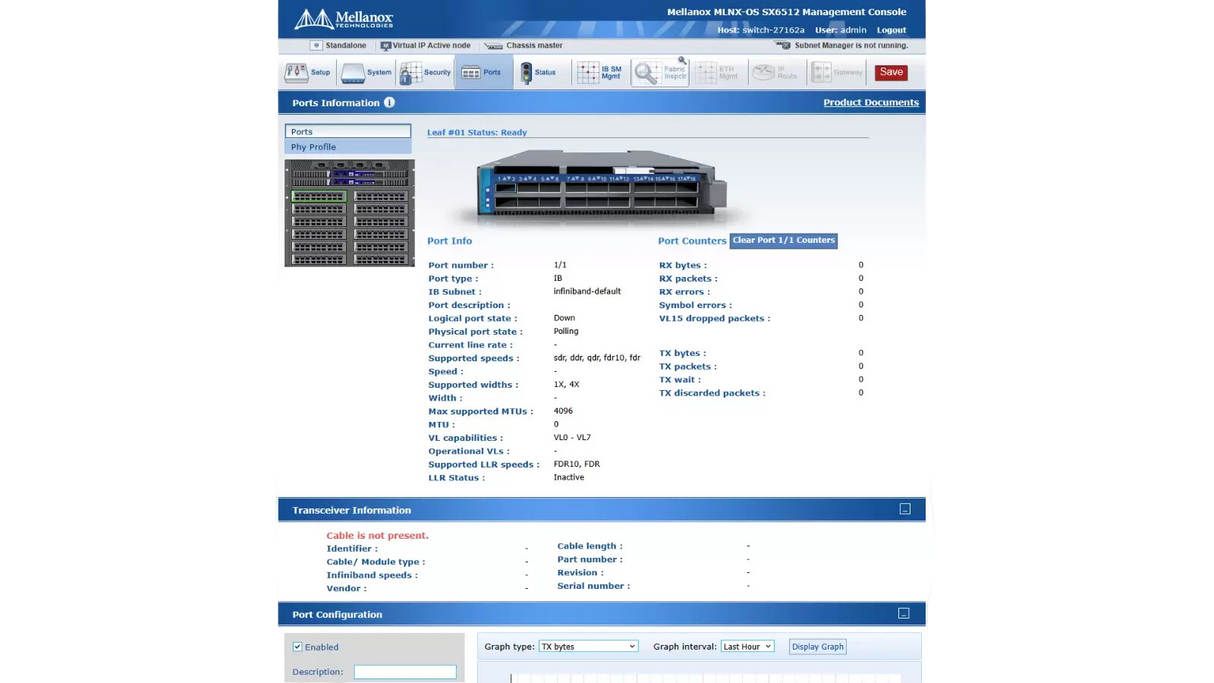The image size is (1214, 683).
Task: Click the Ports Information info icon
Action: pyautogui.click(x=389, y=102)
